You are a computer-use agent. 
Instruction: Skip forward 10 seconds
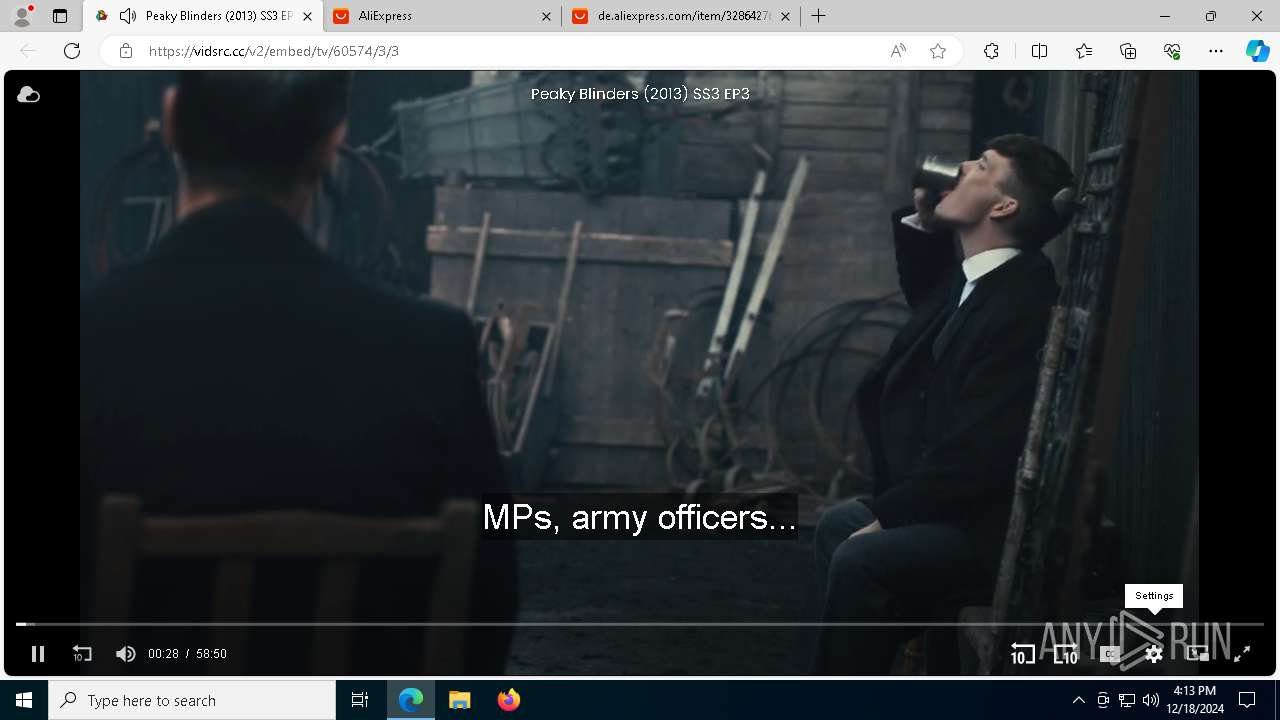[x=1066, y=654]
